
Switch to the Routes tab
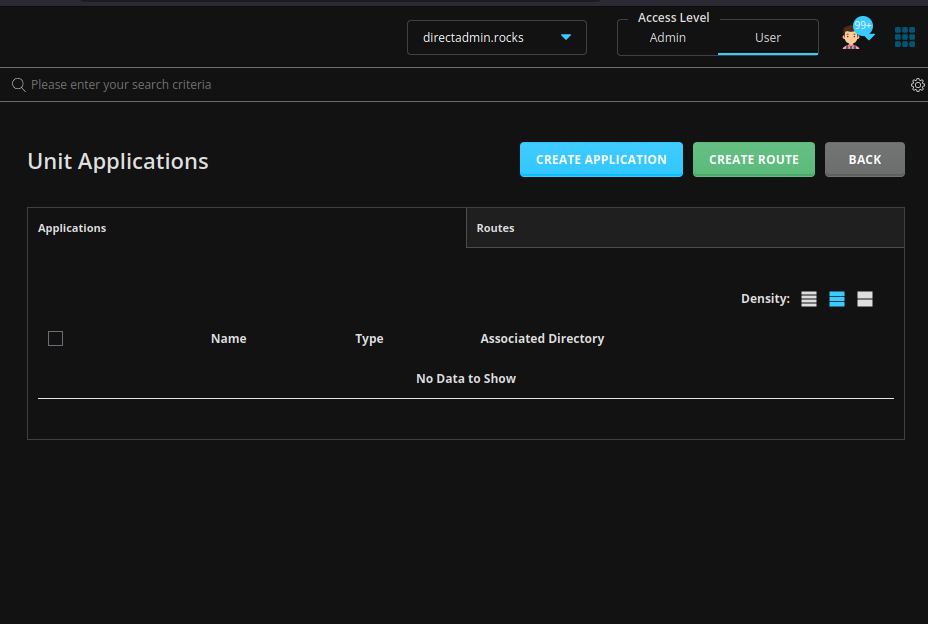495,227
